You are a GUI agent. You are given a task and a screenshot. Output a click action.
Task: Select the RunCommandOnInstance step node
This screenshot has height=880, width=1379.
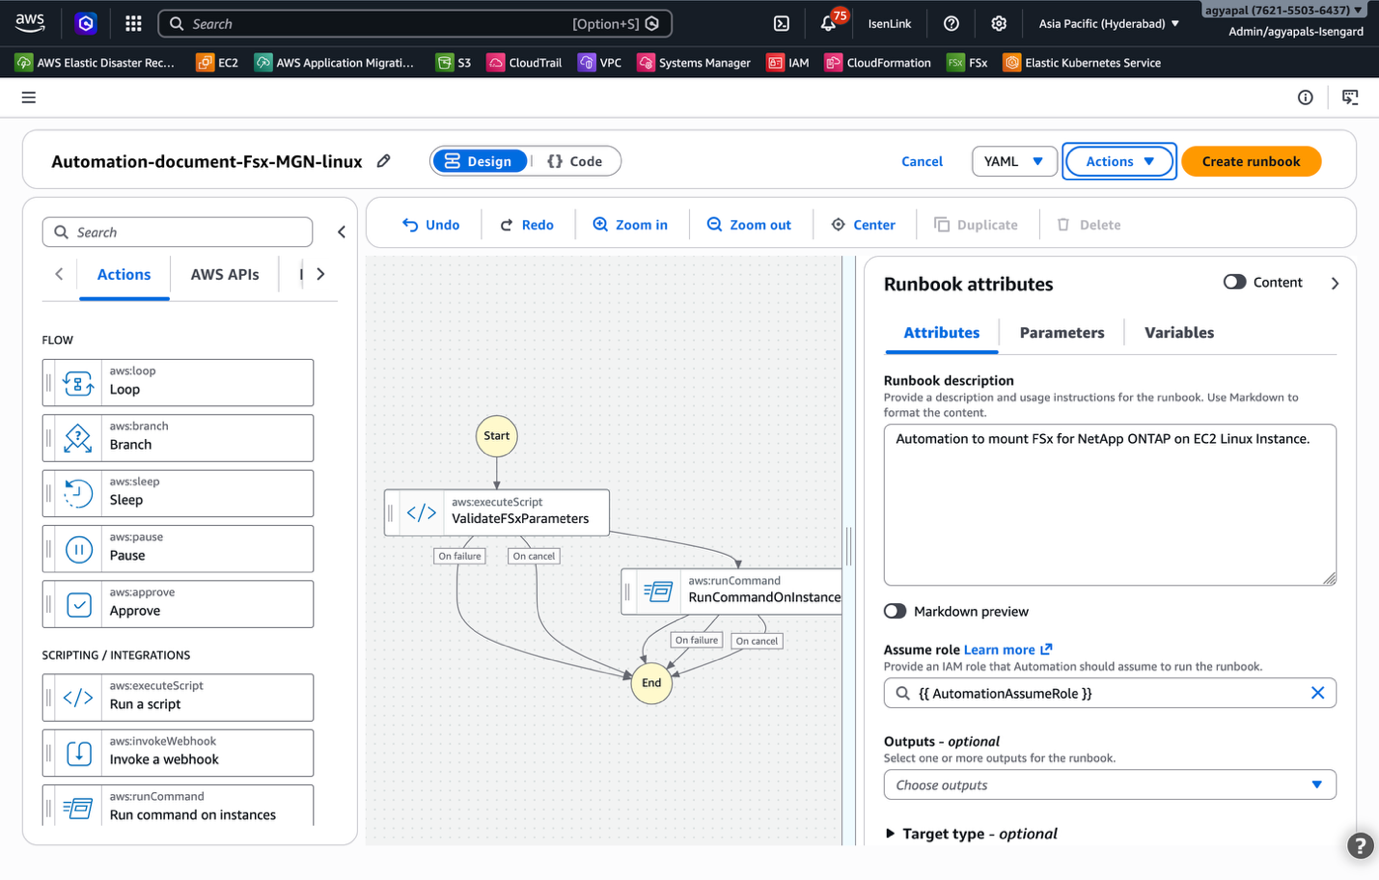coord(732,591)
